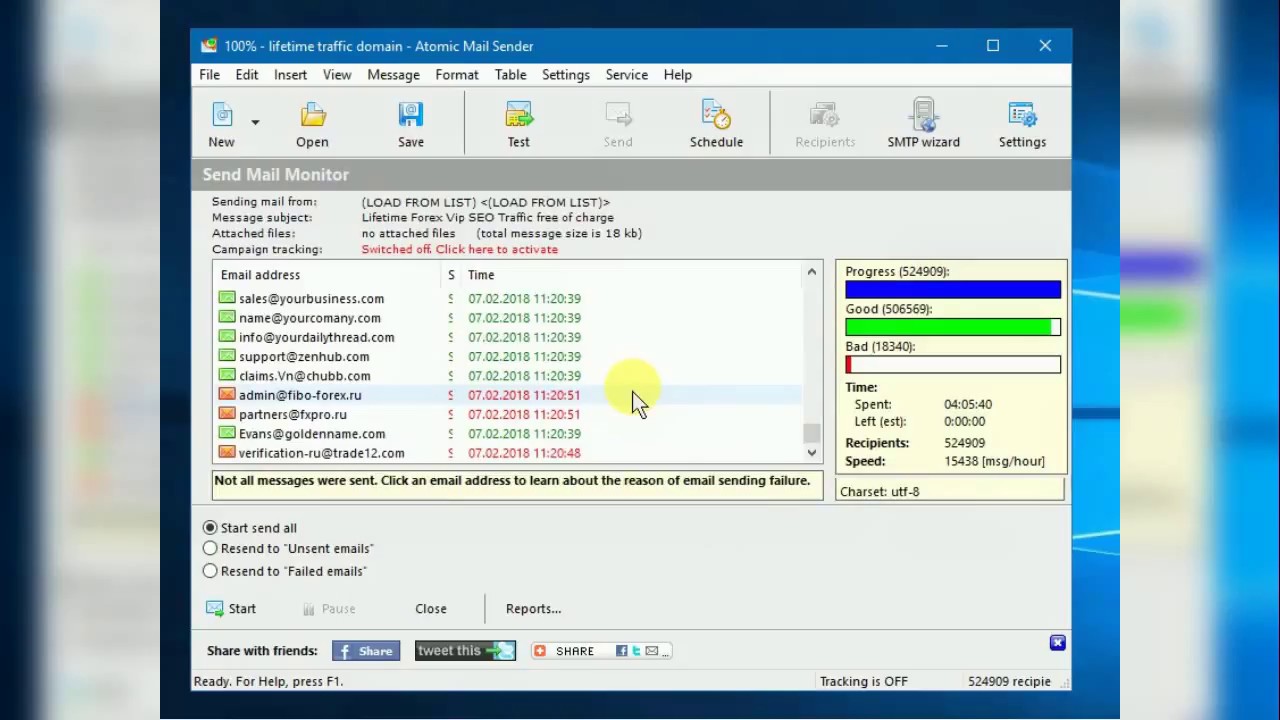1280x720 pixels.
Task: Click the failed envelope icon beside admin@fibo-forex.ru
Action: point(227,394)
